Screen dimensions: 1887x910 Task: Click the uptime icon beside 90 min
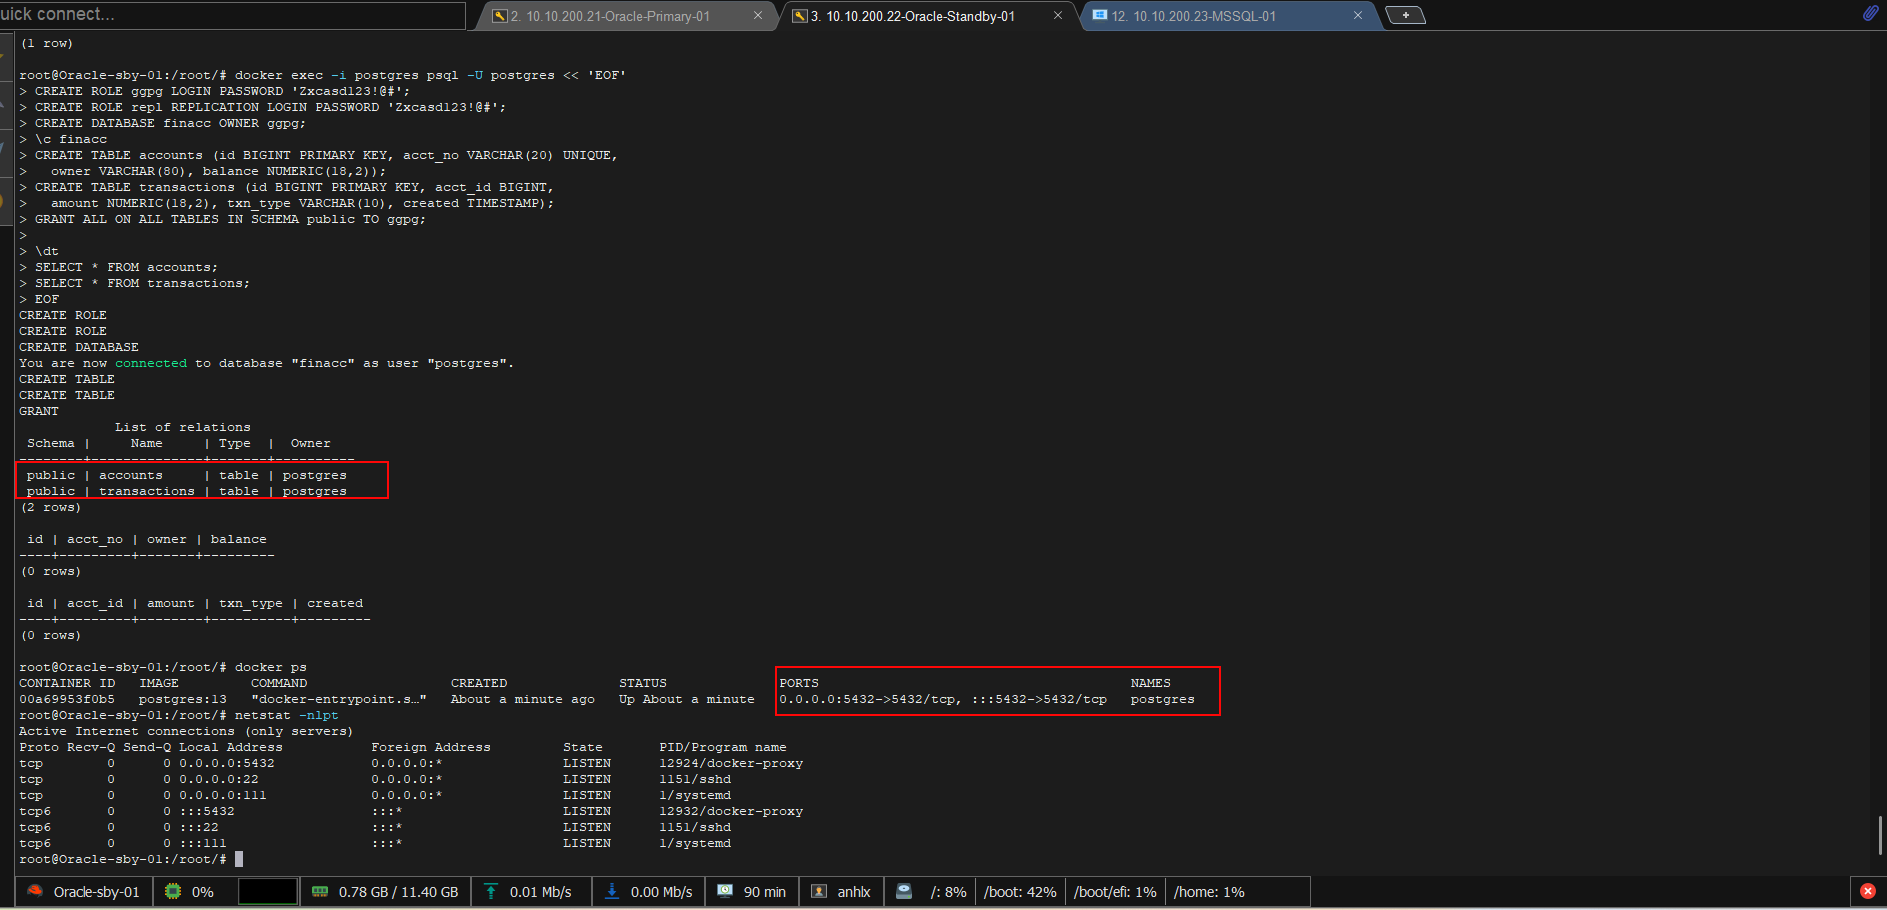725,891
